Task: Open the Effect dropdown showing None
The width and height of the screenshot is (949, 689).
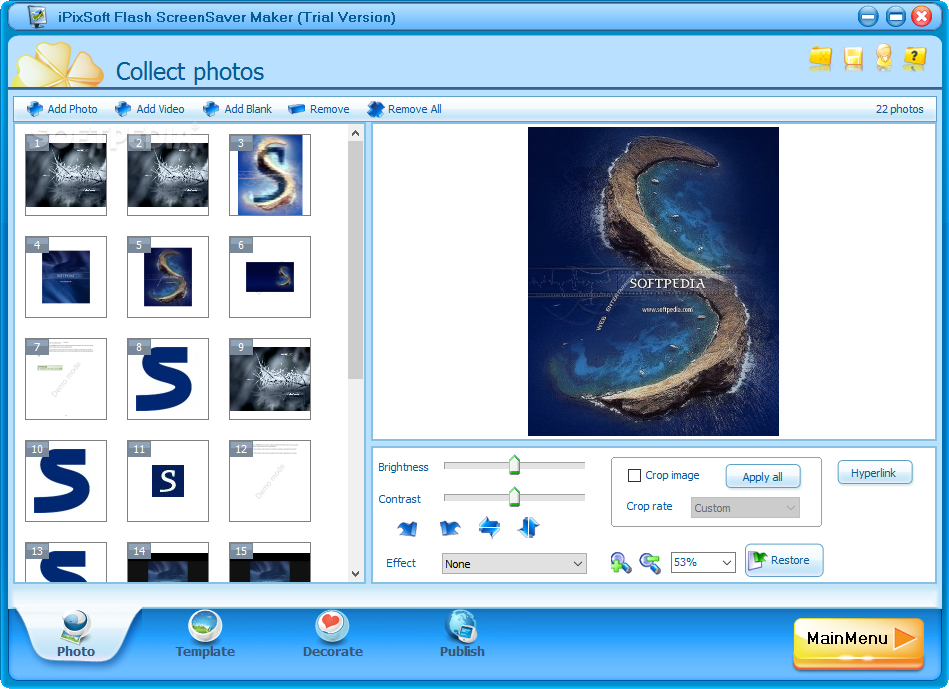Action: tap(514, 564)
